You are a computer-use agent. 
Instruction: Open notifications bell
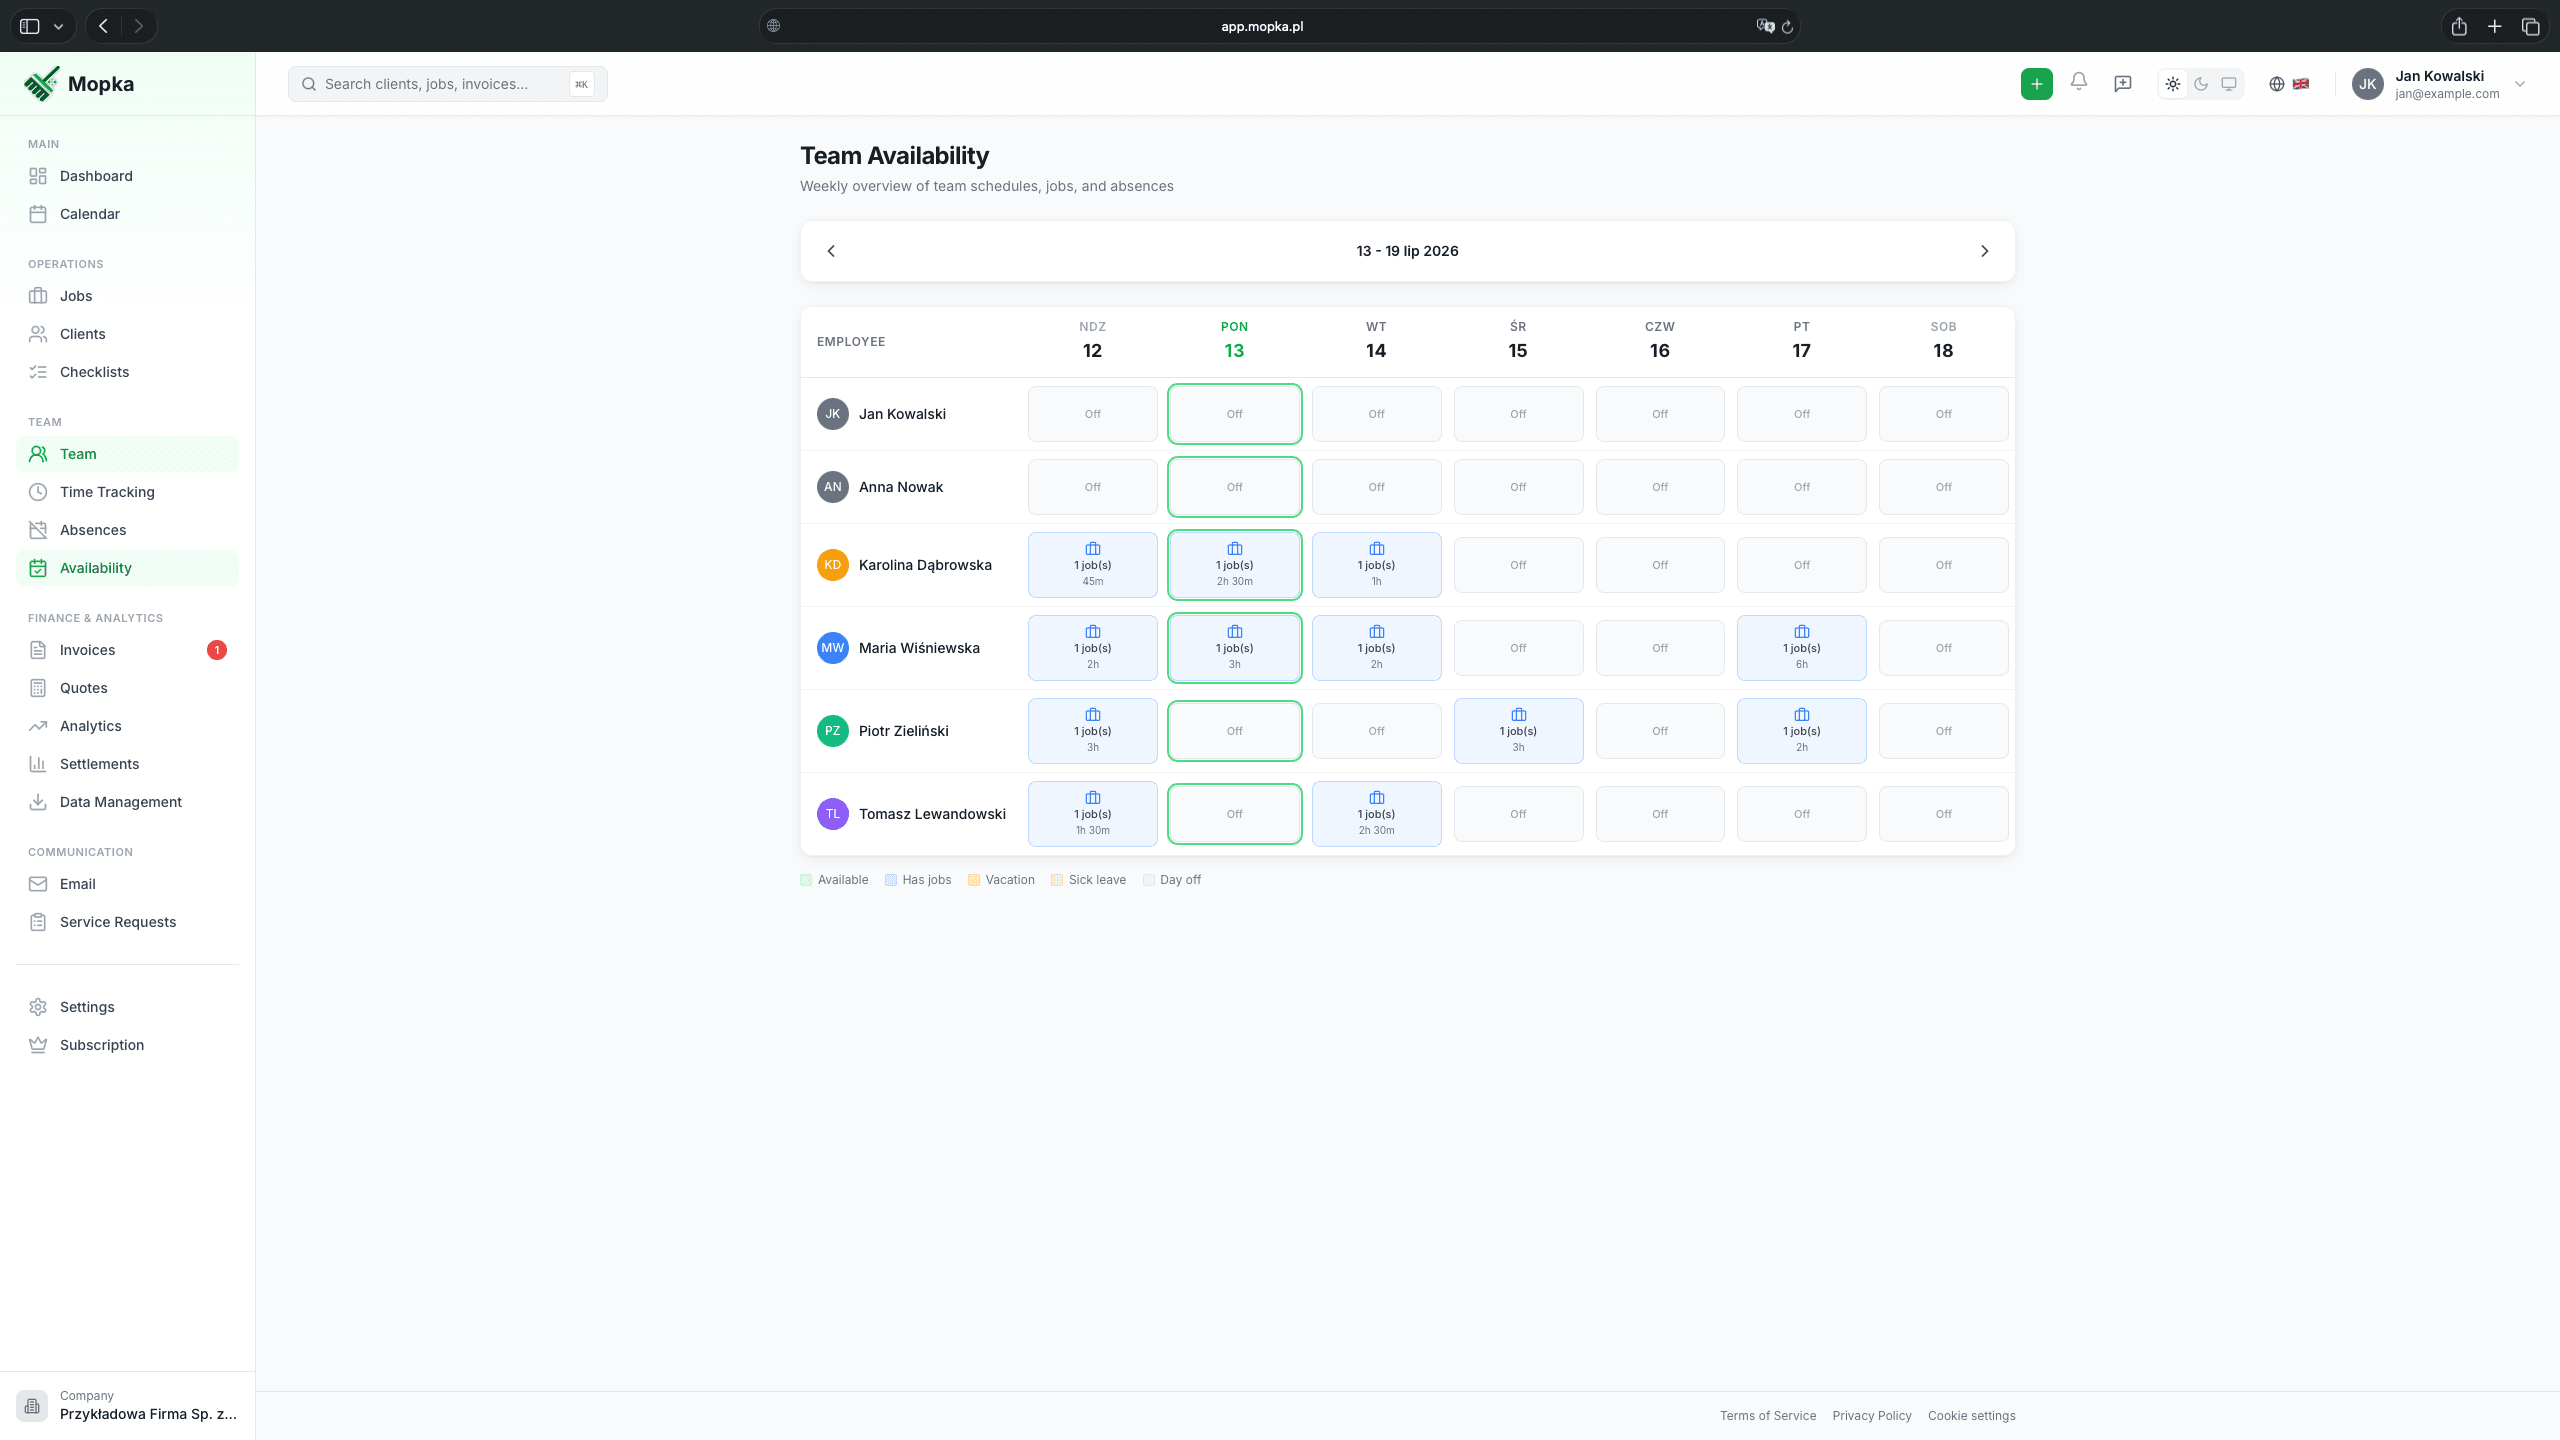pos(2079,82)
